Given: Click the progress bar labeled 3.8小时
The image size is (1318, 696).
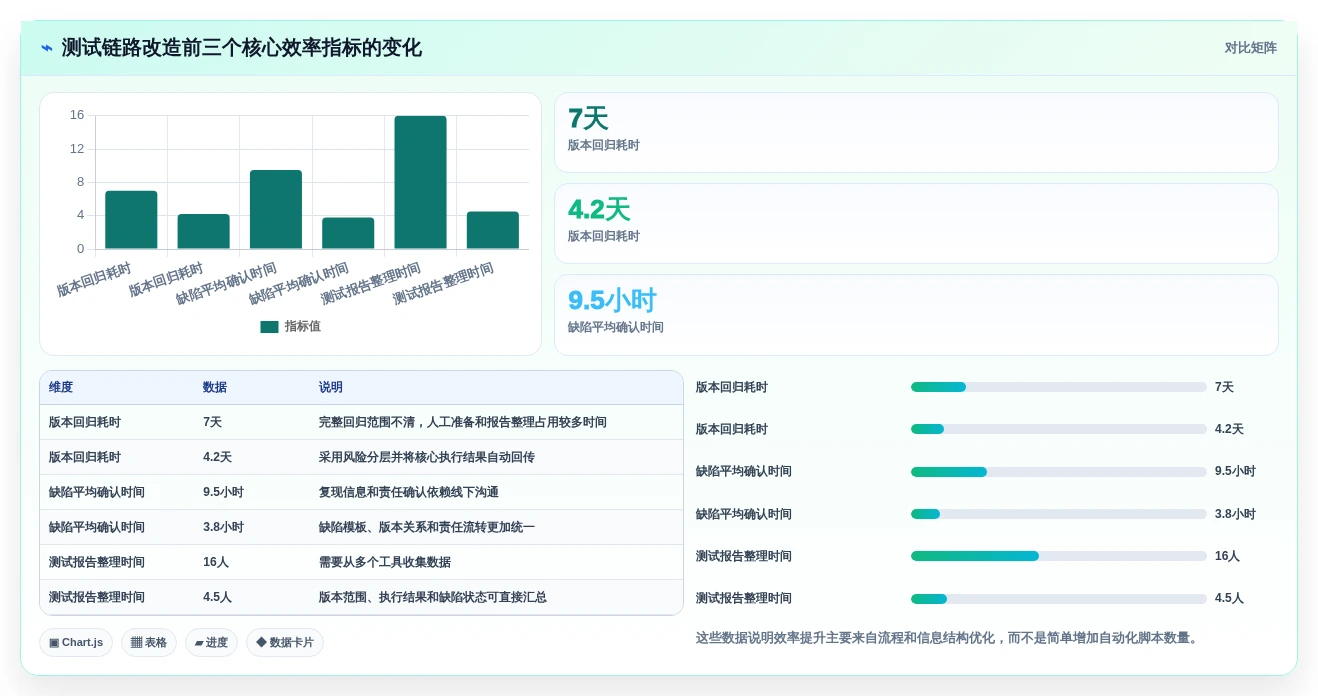Looking at the screenshot, I should click(1058, 514).
